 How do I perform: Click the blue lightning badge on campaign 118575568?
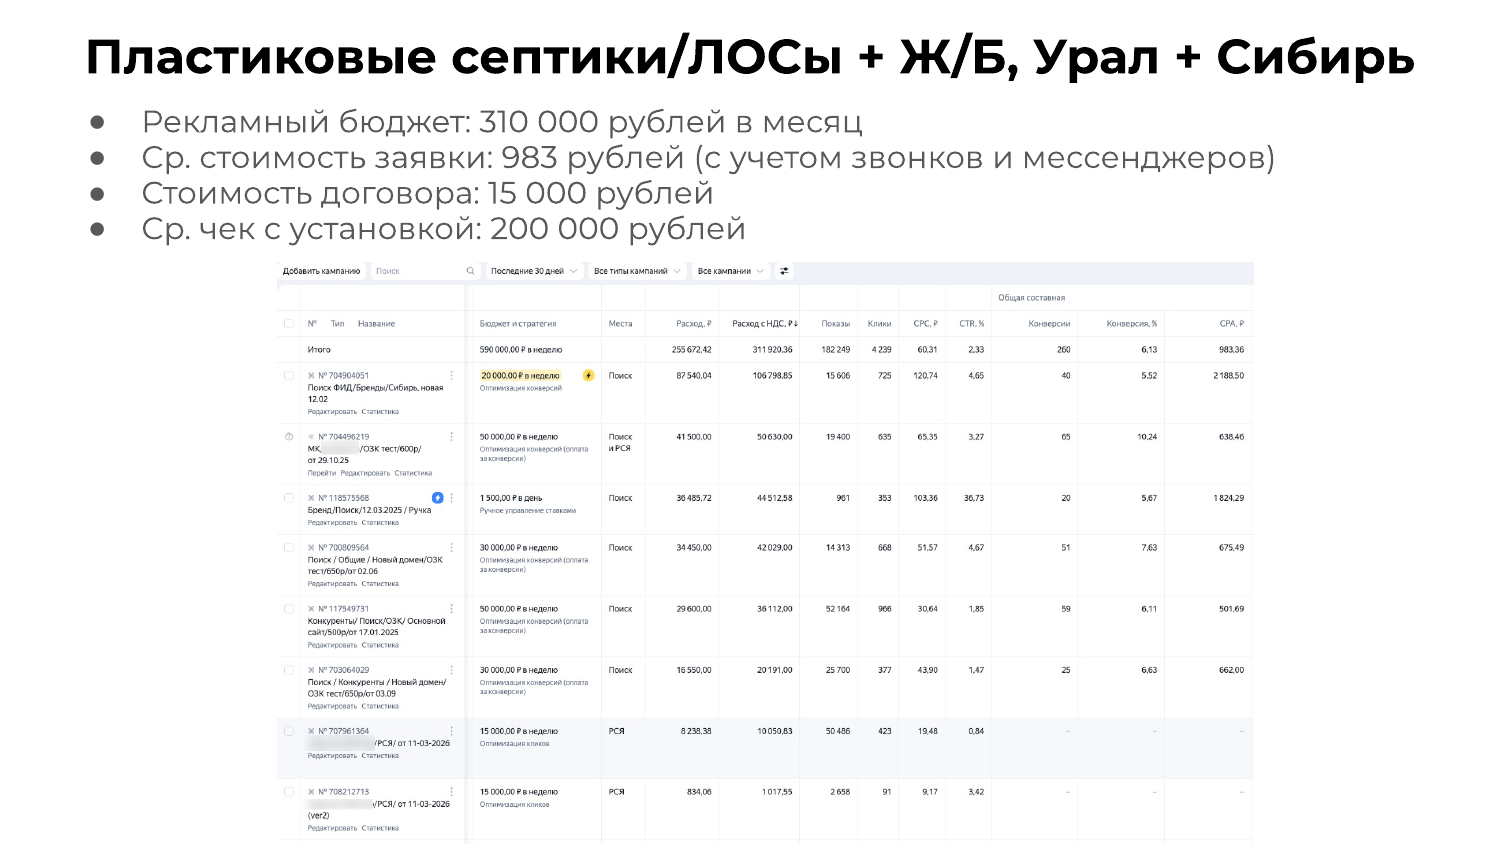click(437, 498)
